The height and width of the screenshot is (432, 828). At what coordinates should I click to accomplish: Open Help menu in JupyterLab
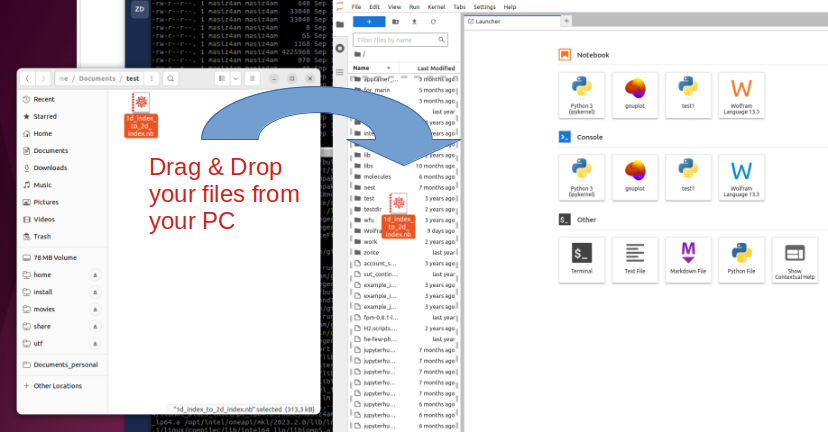tap(510, 7)
